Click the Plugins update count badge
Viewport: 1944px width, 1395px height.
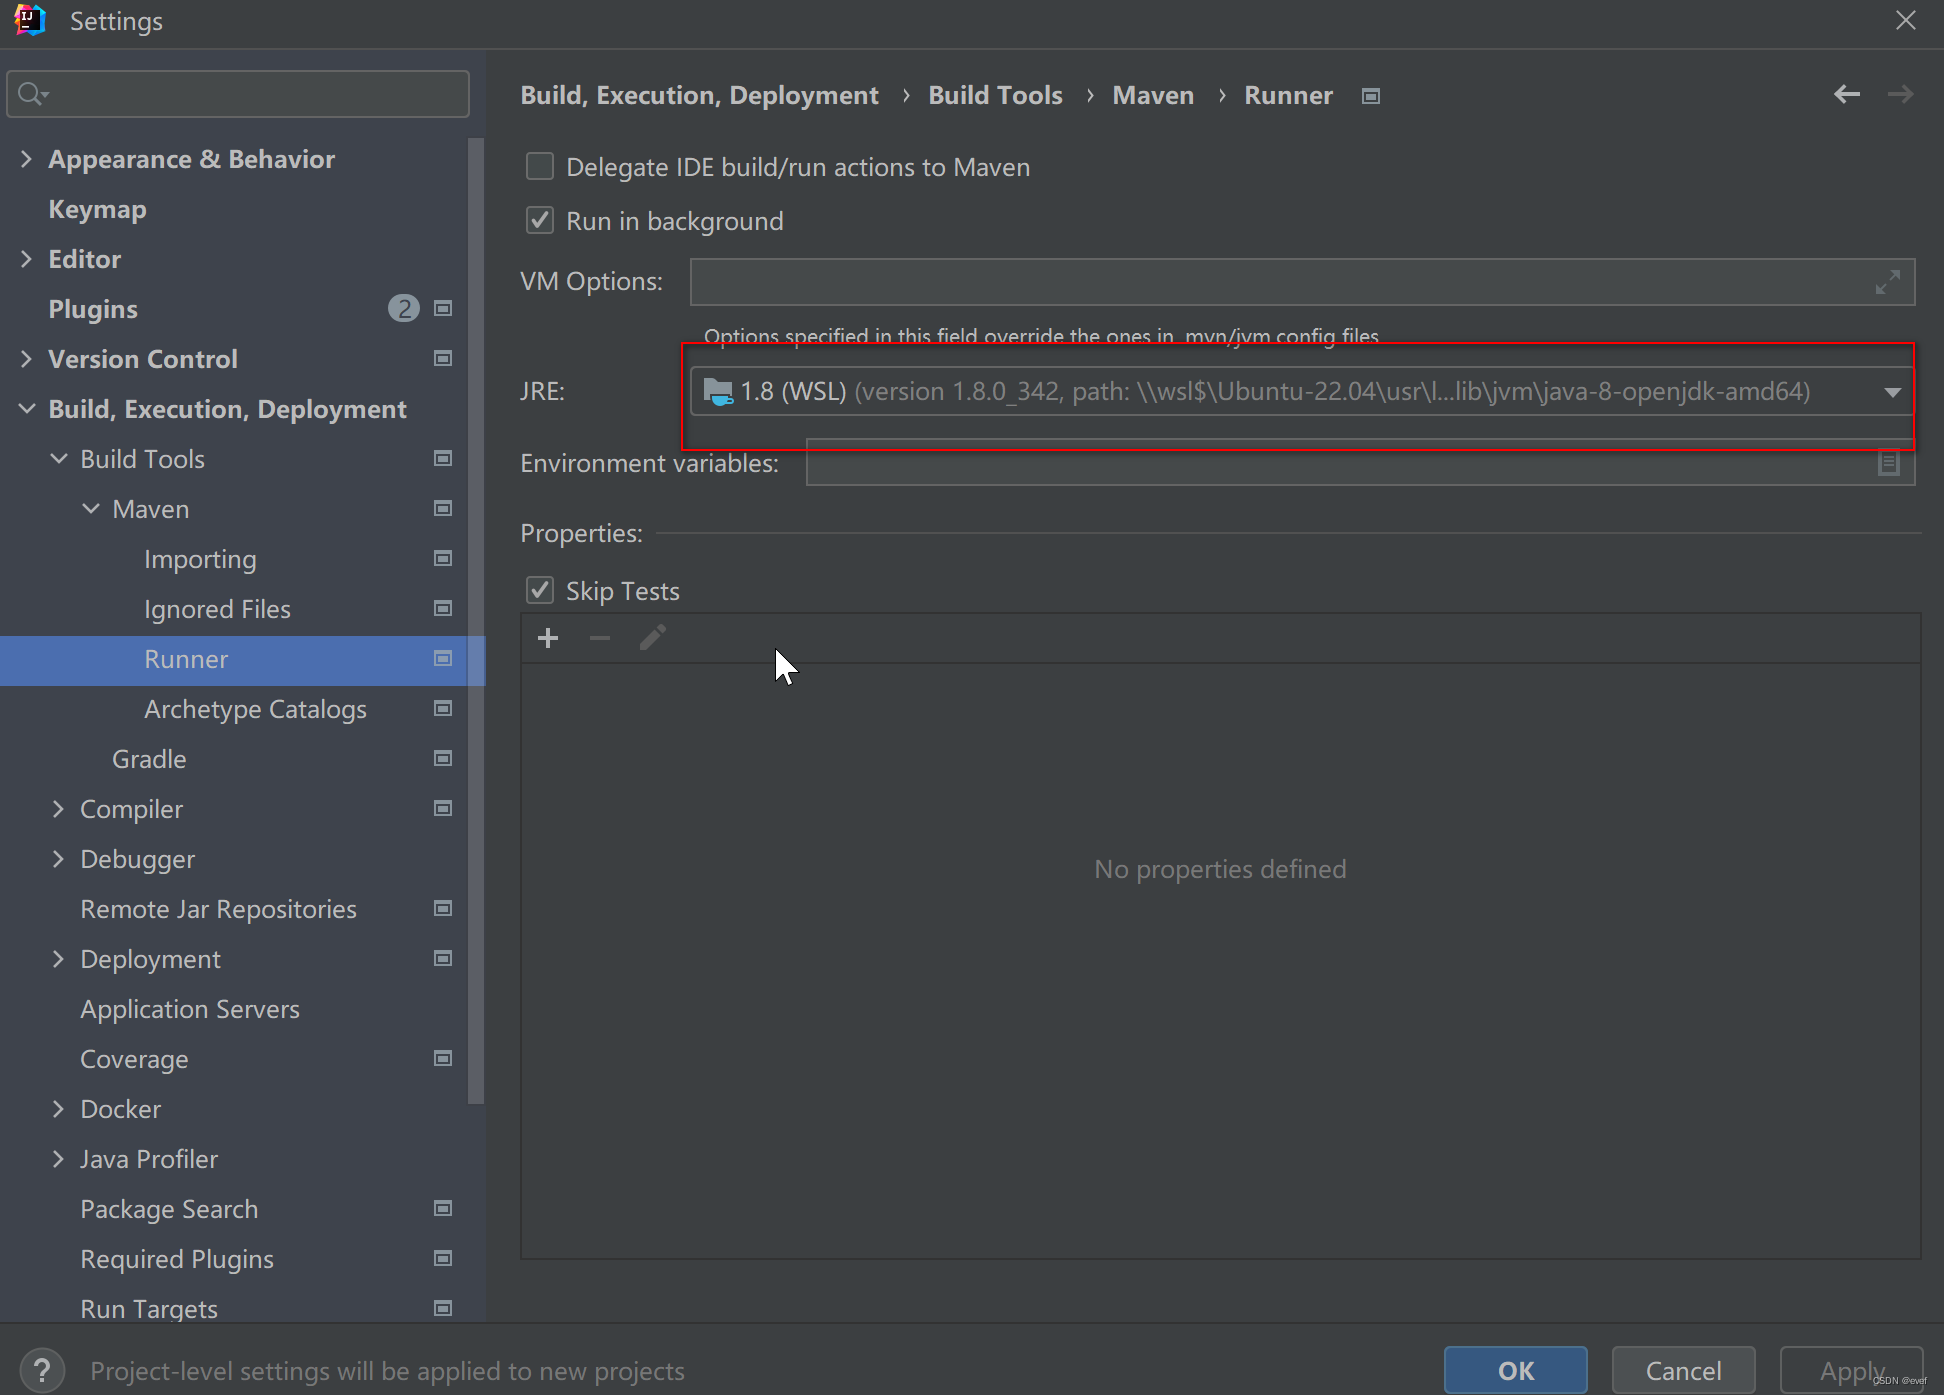click(x=404, y=308)
